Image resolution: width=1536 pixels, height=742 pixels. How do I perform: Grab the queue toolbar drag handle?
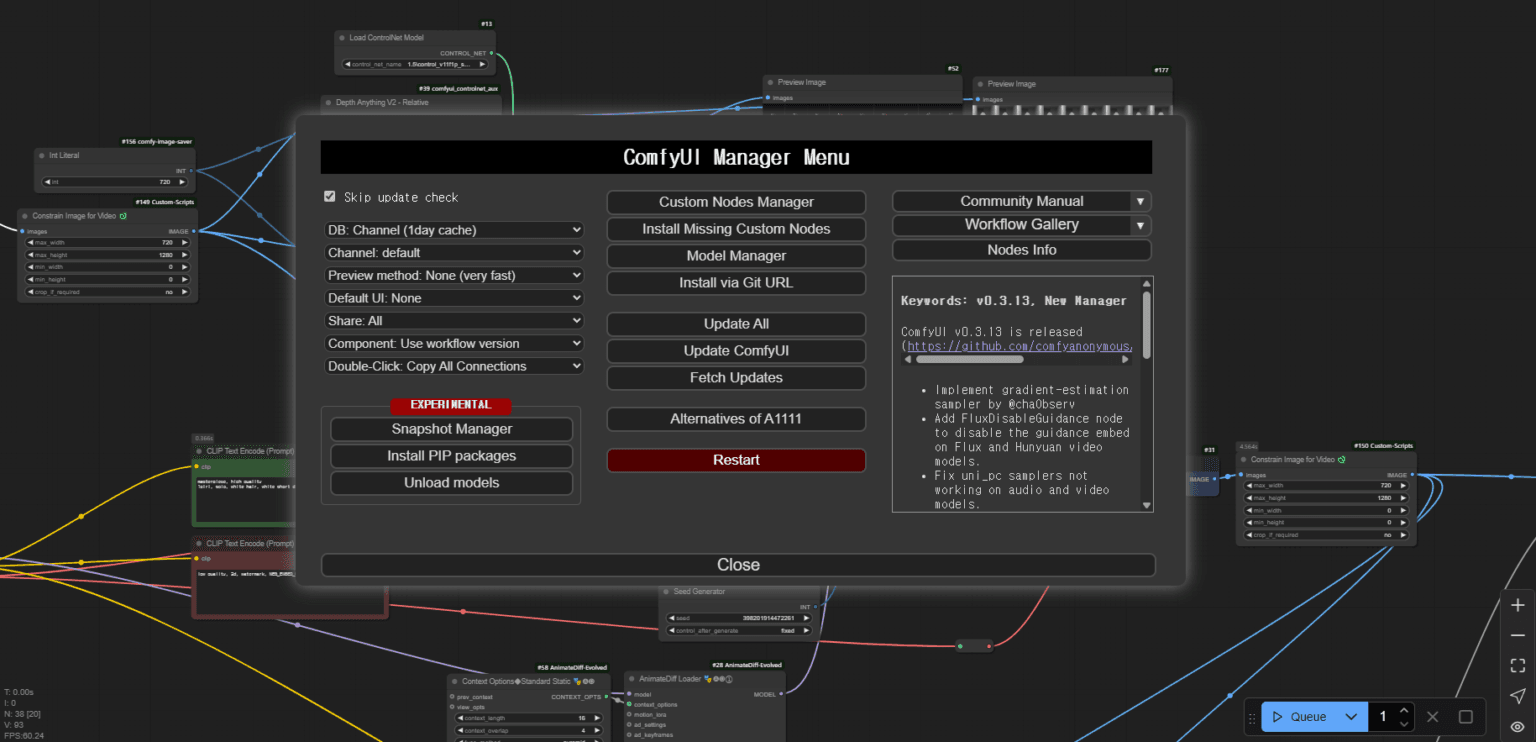(x=1250, y=717)
